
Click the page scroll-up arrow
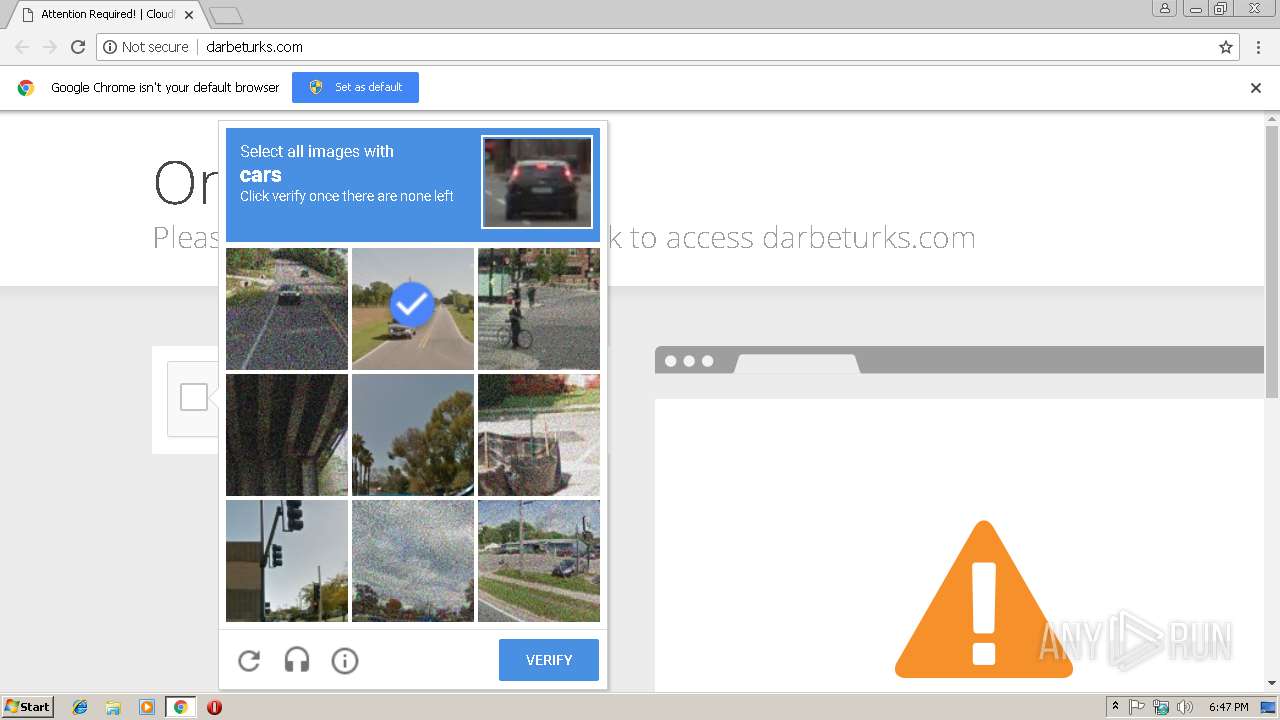coord(1272,119)
